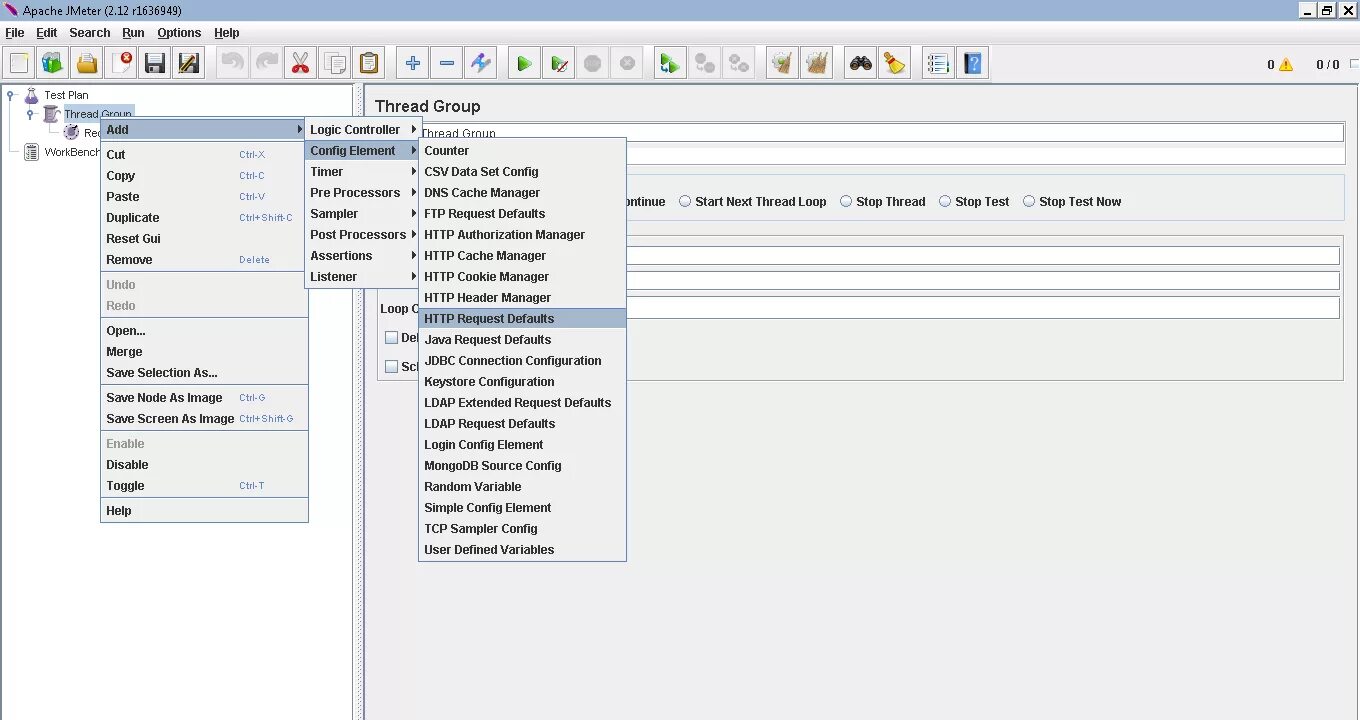
Task: Open the Timer submenu
Action: click(x=362, y=171)
